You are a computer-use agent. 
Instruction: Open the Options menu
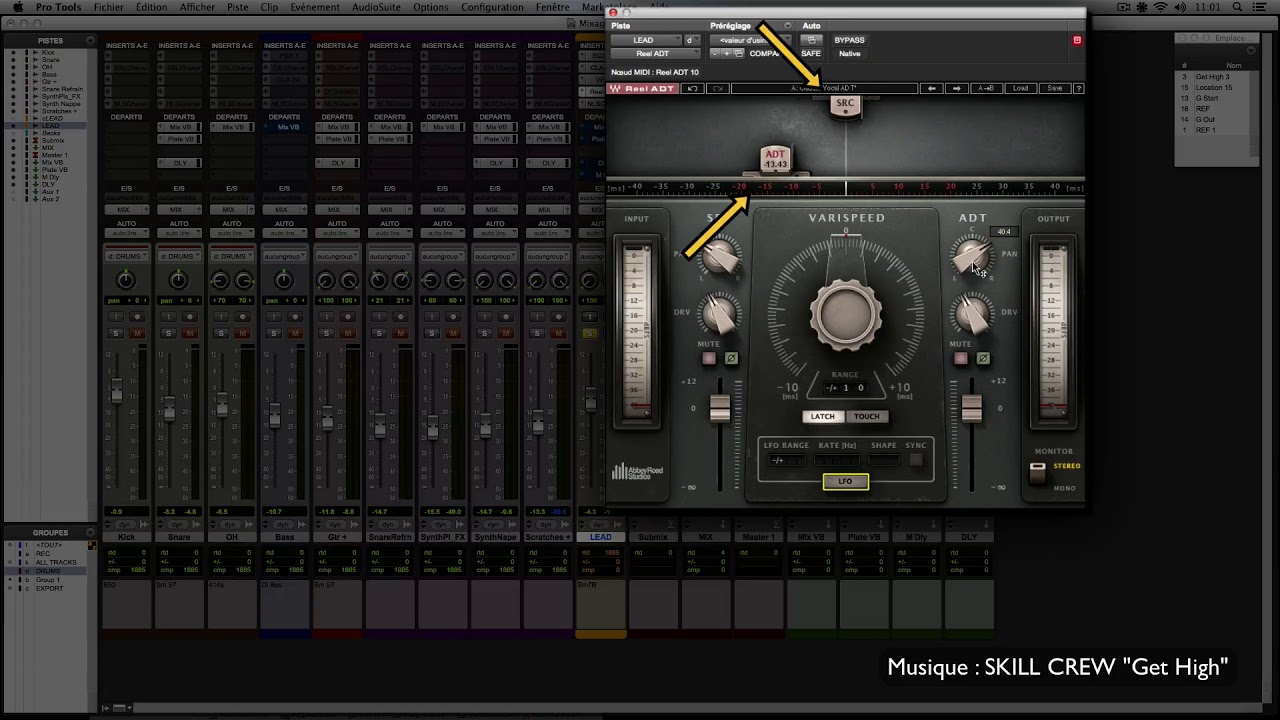coord(430,7)
